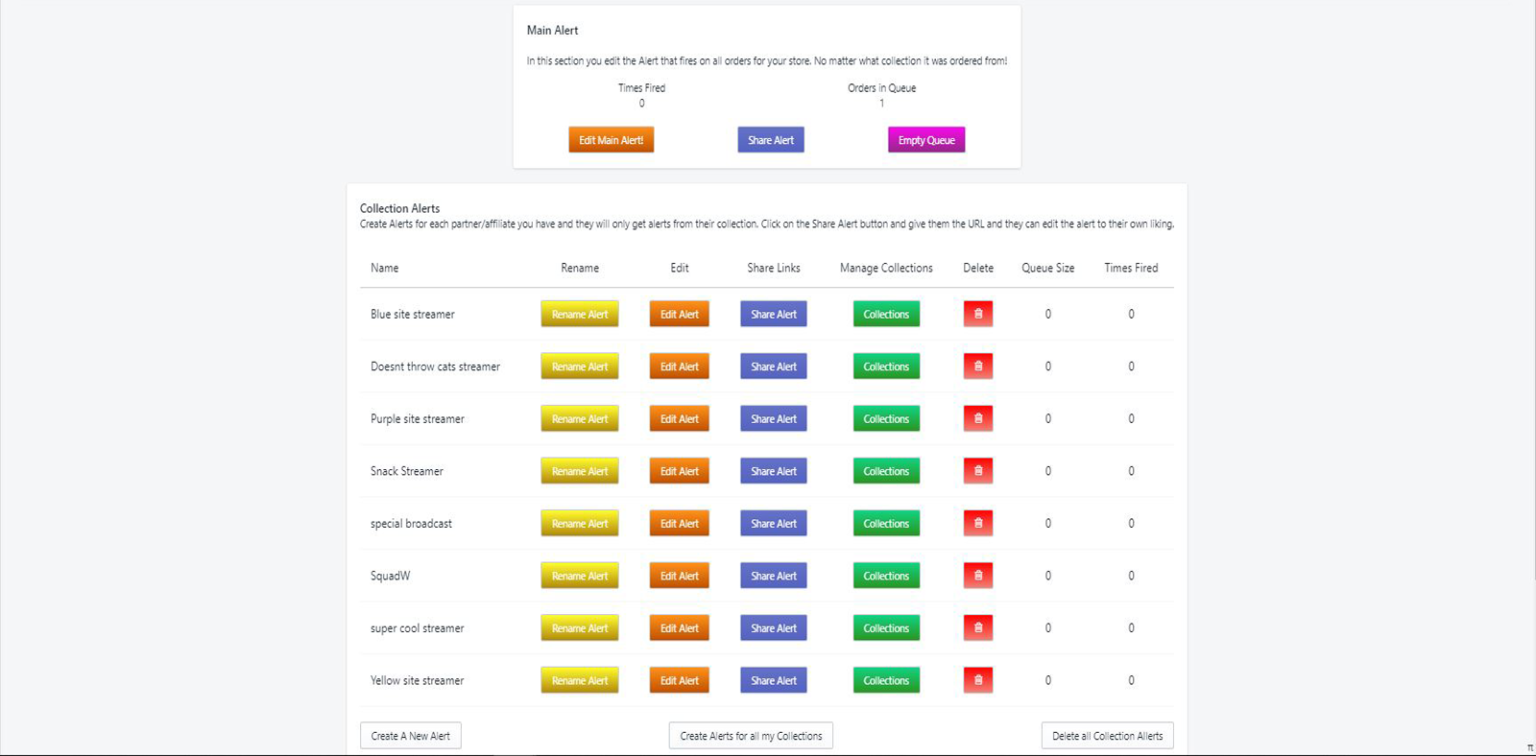Viewport: 1536px width, 756px height.
Task: Rename the special broadcast alert
Action: (x=580, y=523)
